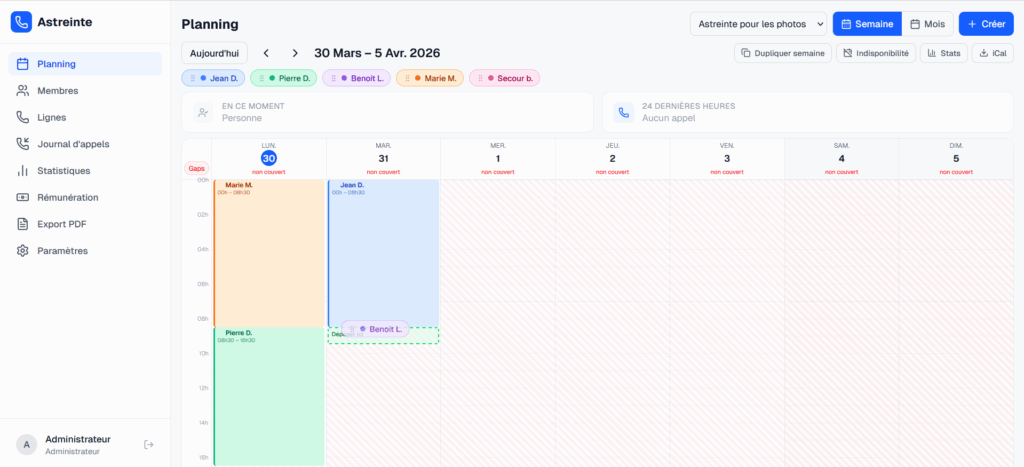Open the Membres sidebar item
Viewport: 1024px width, 467px height.
point(85,91)
